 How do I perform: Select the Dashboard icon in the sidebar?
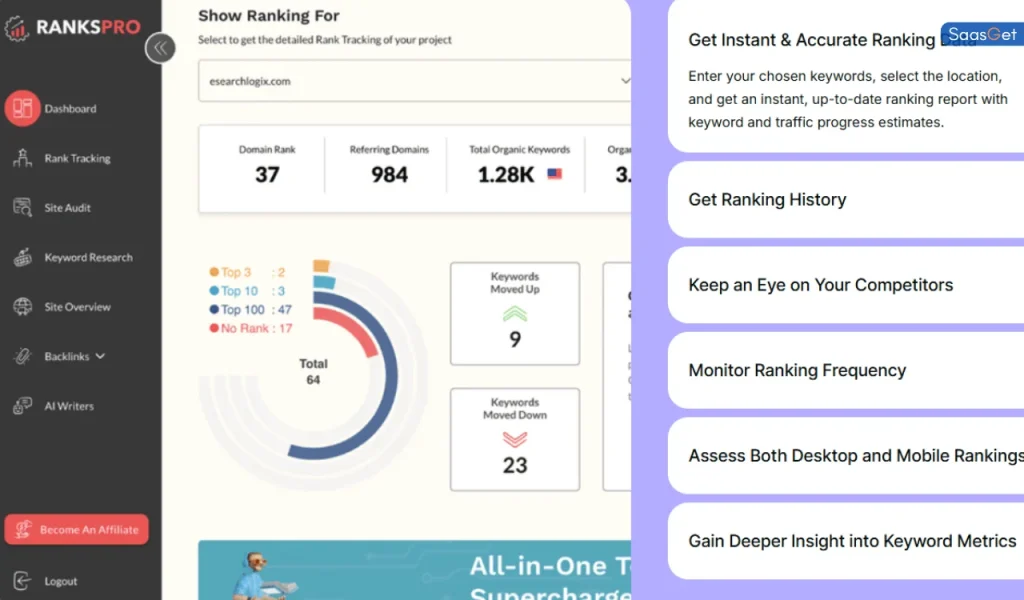(24, 108)
